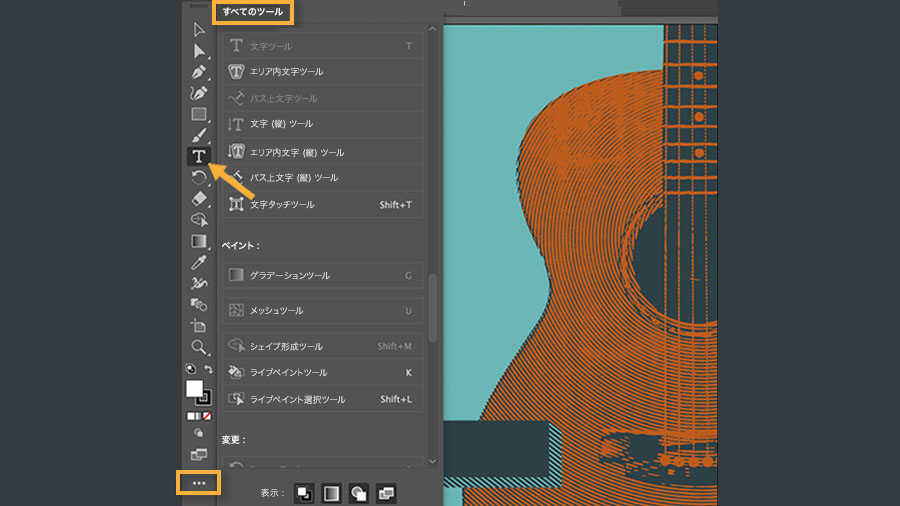Image resolution: width=900 pixels, height=506 pixels.
Task: Click the tool list scrollbar thumb
Action: tap(432, 308)
